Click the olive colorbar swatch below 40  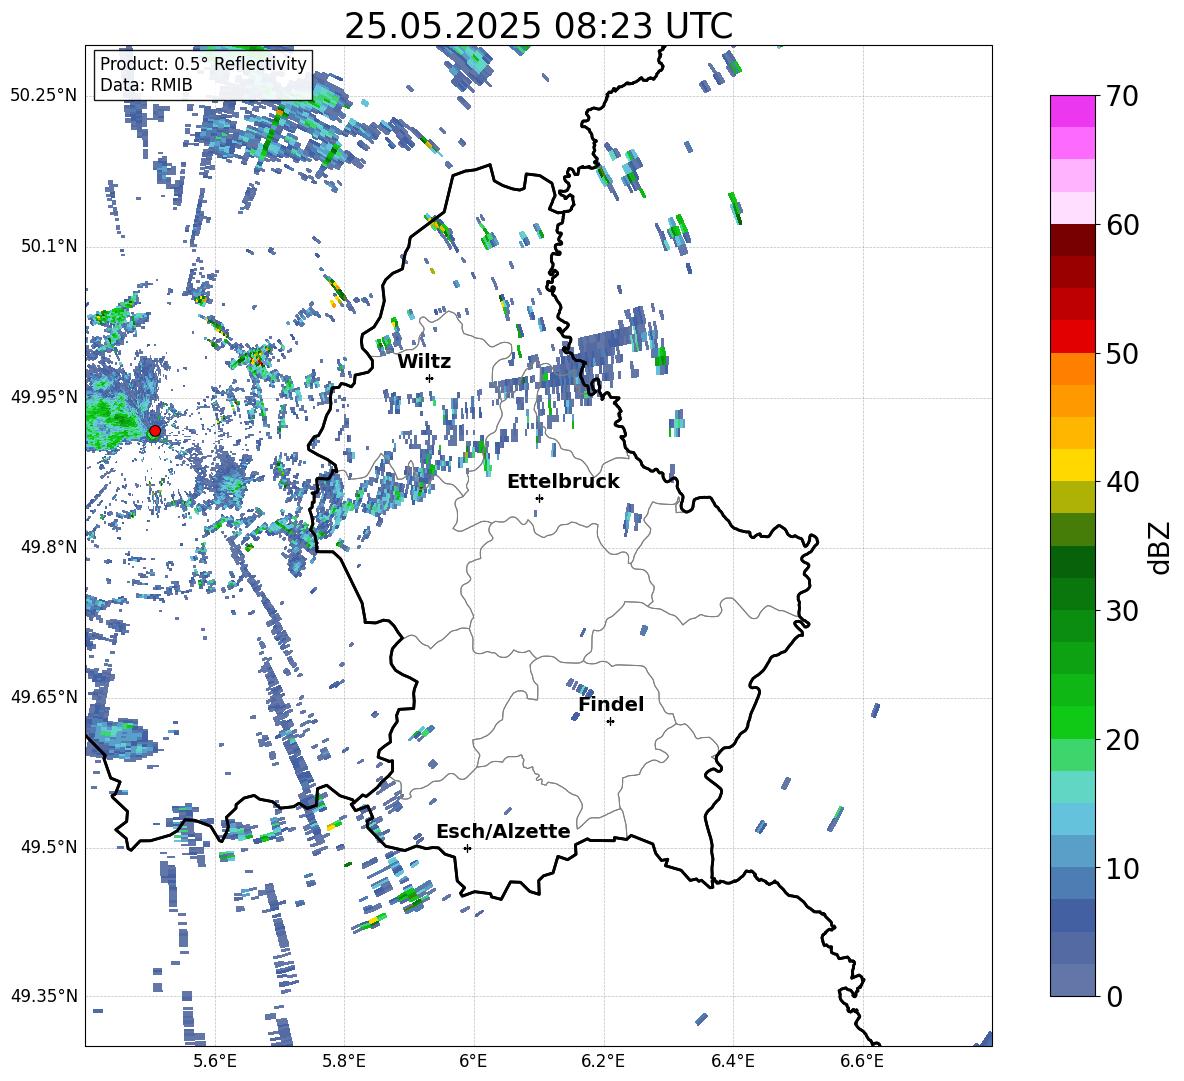(x=1072, y=497)
